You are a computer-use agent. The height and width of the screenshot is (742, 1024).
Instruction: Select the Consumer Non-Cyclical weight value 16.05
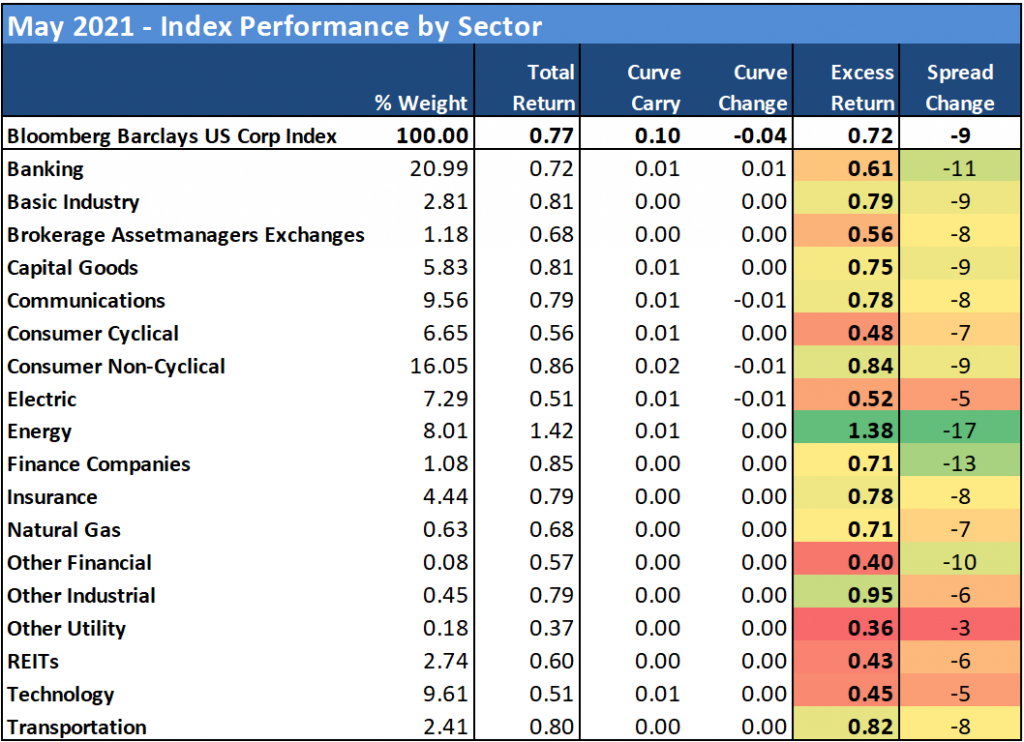tap(441, 366)
